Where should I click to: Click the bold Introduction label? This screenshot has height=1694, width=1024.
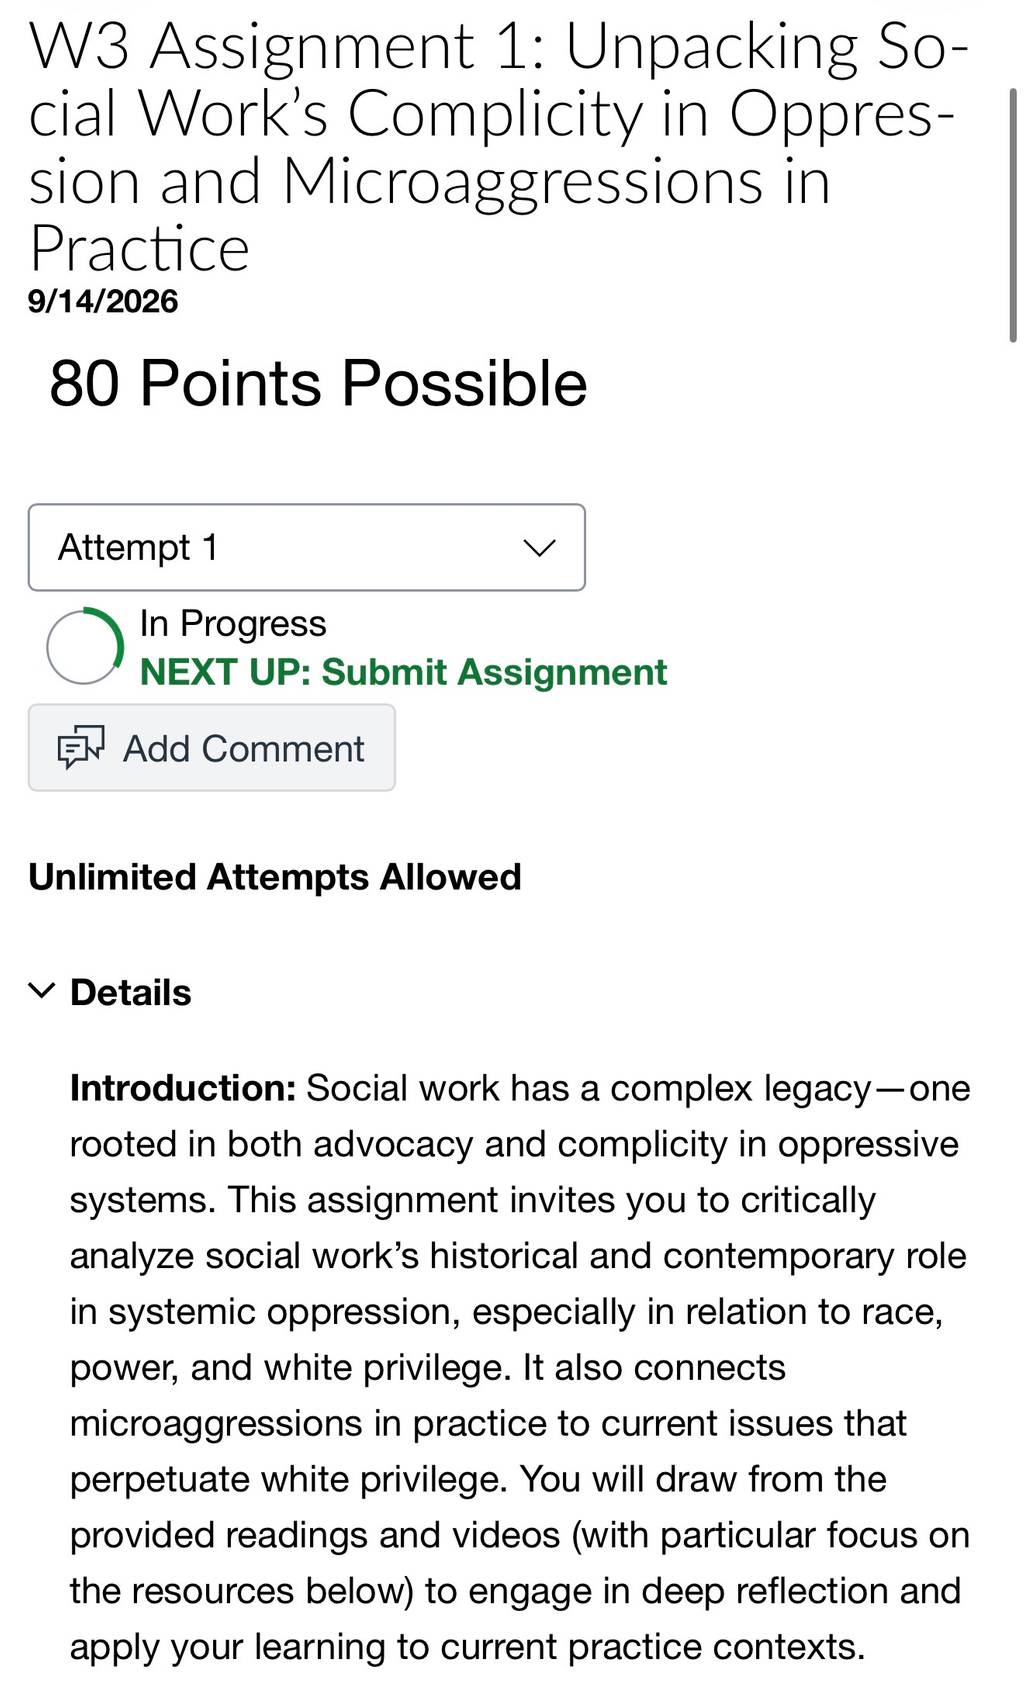pos(183,1088)
